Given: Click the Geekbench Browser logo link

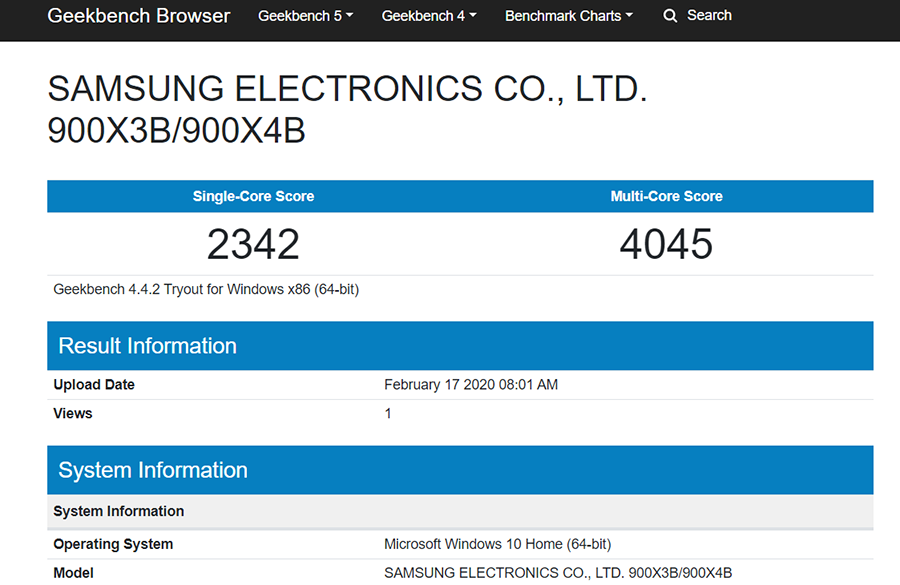Looking at the screenshot, I should pos(138,16).
